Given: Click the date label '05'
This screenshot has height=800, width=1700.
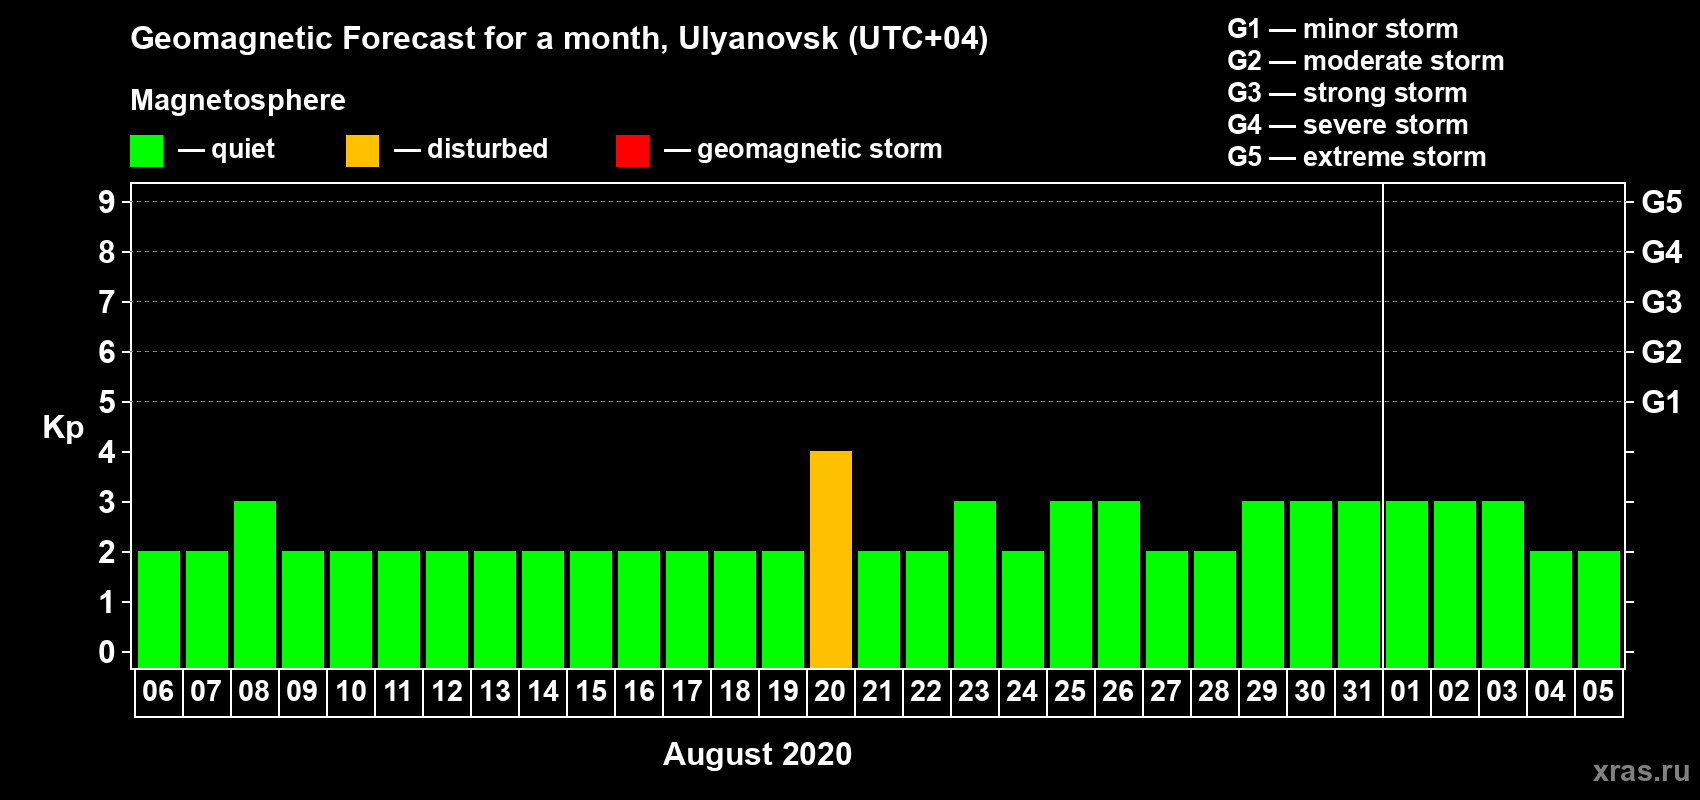Looking at the screenshot, I should (x=1598, y=691).
